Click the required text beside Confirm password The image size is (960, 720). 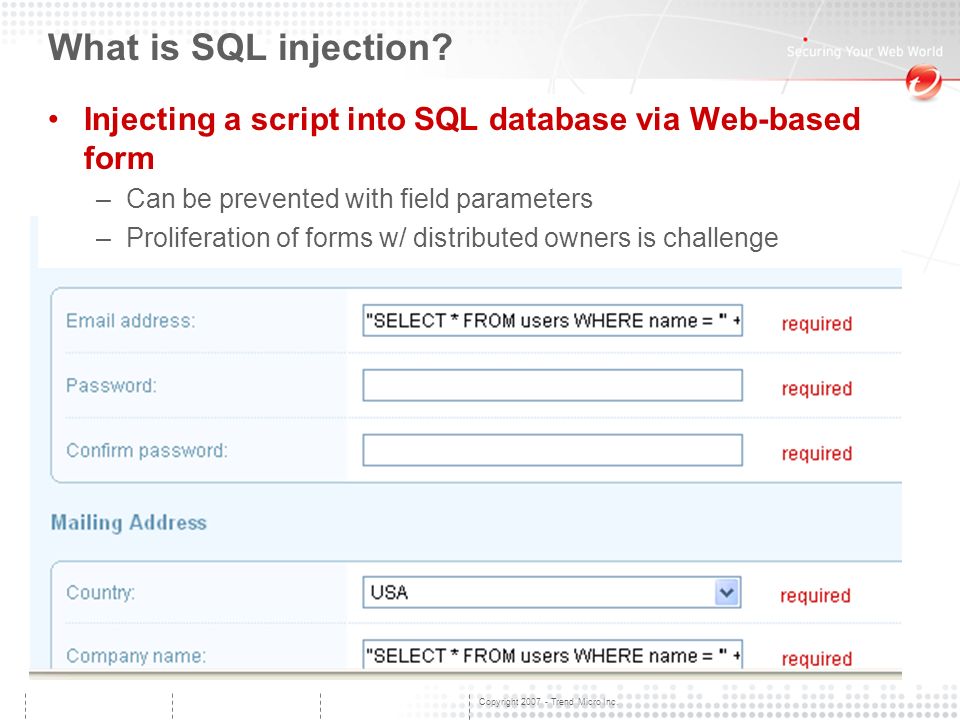pos(817,454)
